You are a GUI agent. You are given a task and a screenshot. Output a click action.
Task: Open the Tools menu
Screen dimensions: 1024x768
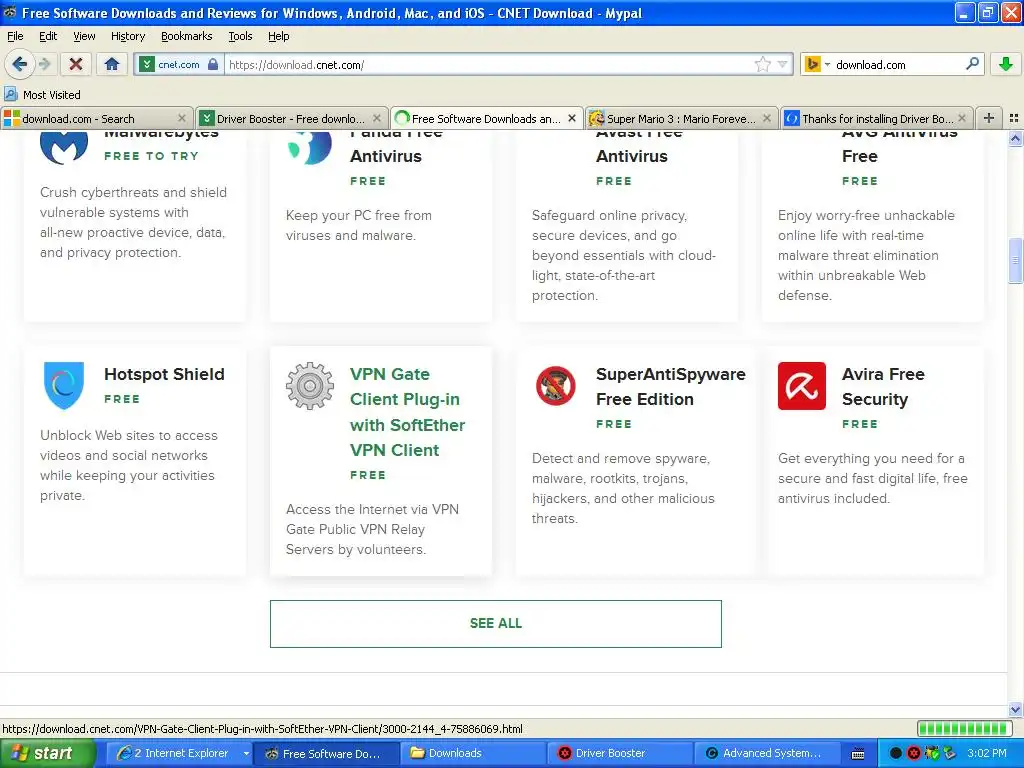point(240,36)
